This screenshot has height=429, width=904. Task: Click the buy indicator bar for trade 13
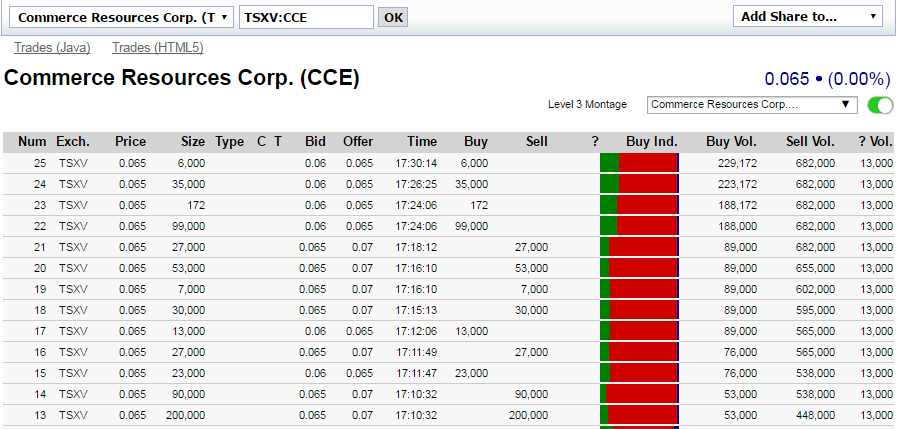(639, 415)
